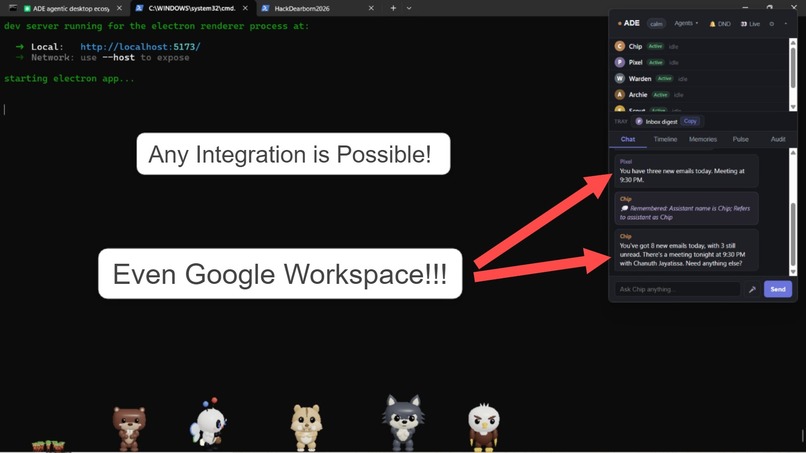Click the hamster desktop pet

(306, 427)
